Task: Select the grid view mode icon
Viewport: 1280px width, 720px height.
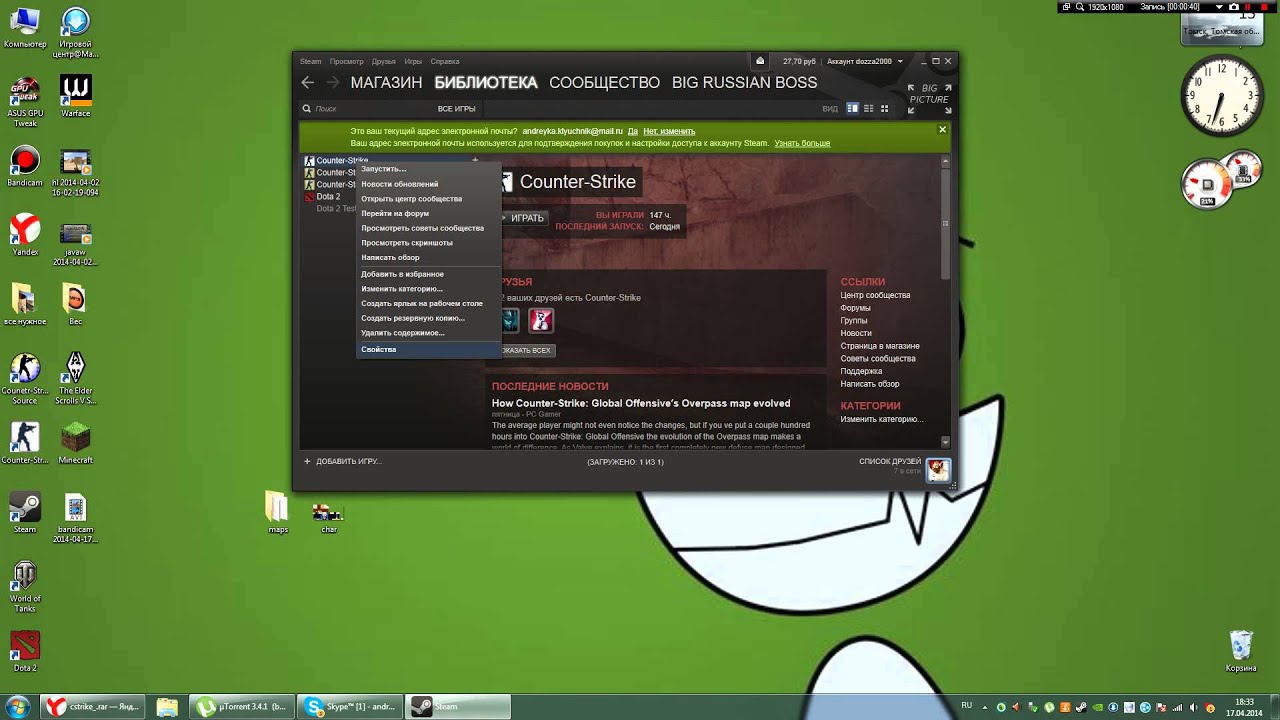Action: point(884,108)
